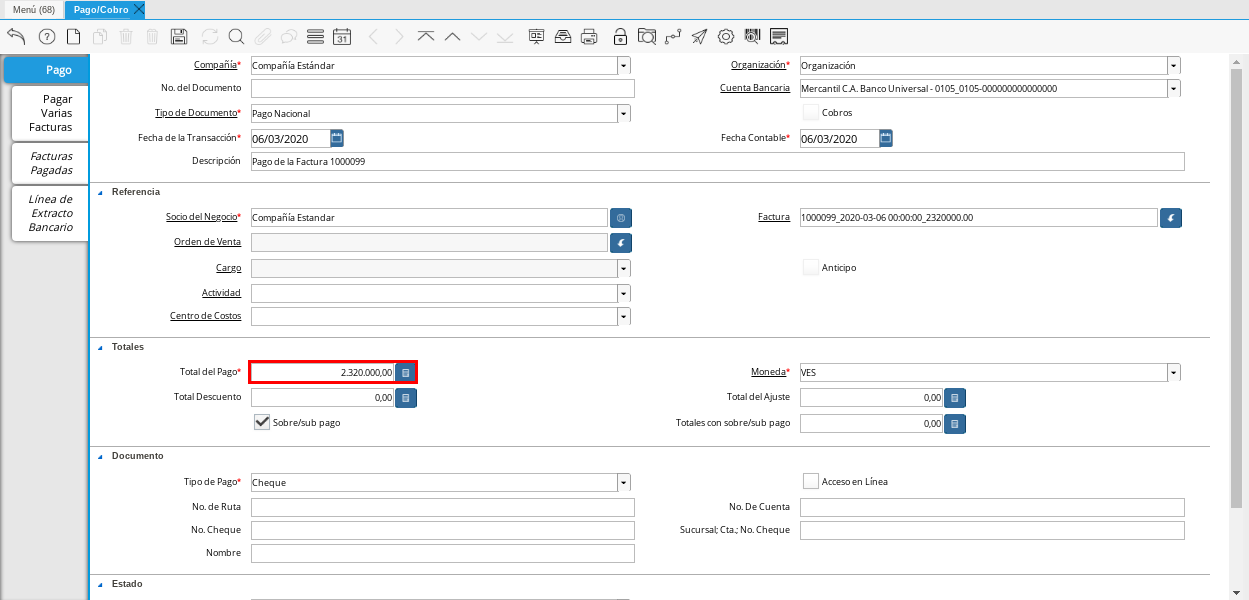
Task: Uncheck the Sobre/sub pago checkbox
Action: 262,422
